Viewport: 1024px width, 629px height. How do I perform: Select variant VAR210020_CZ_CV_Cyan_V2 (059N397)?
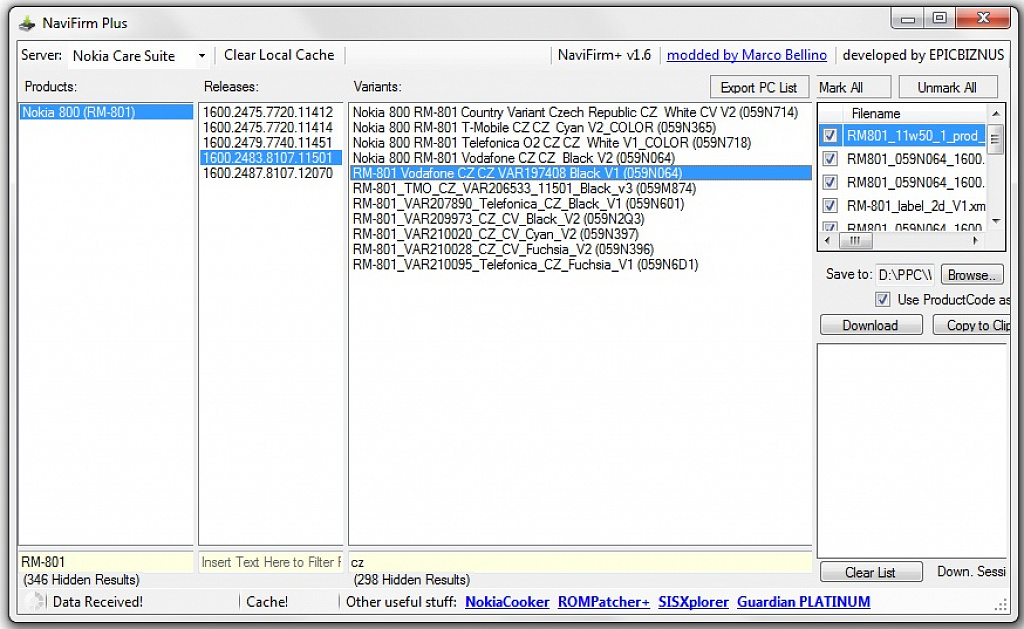tap(580, 234)
